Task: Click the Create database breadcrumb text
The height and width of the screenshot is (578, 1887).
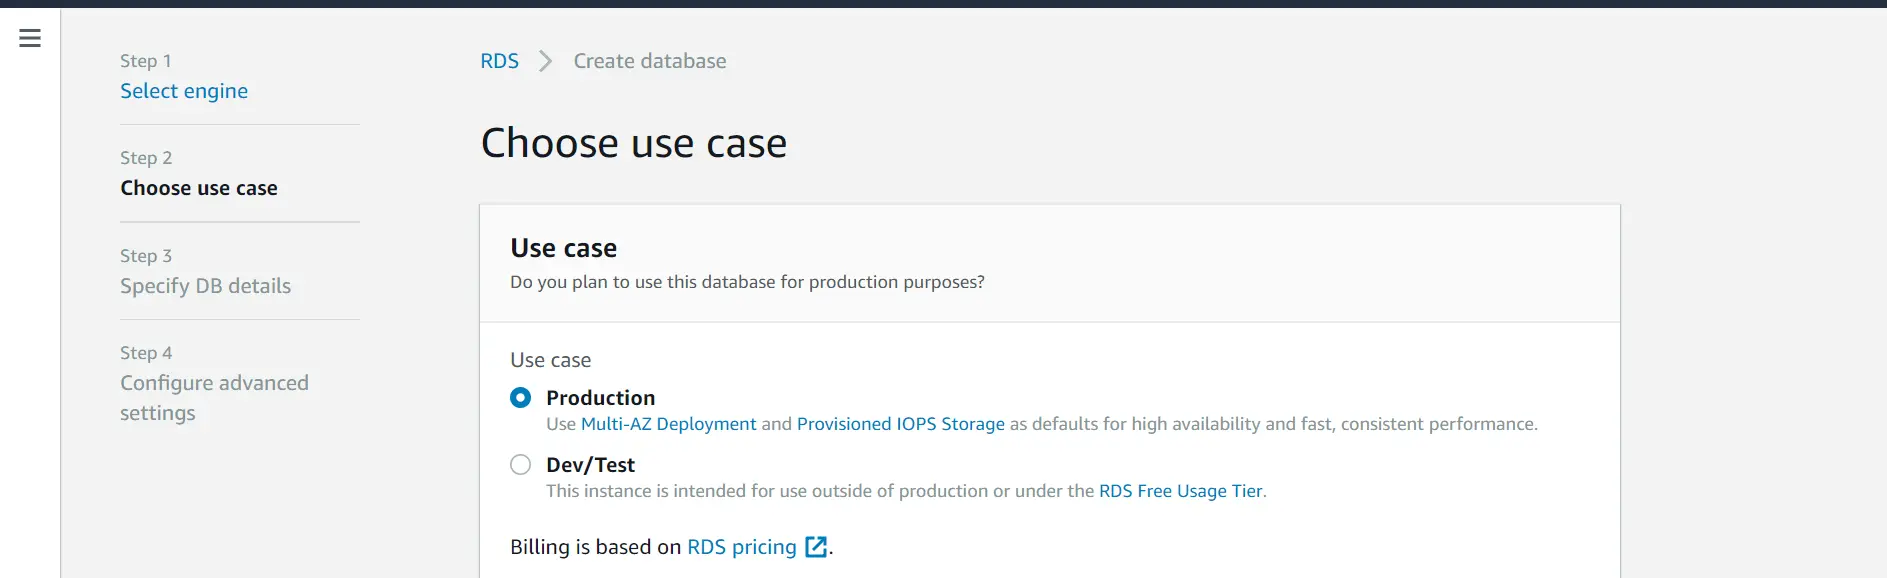Action: point(650,61)
